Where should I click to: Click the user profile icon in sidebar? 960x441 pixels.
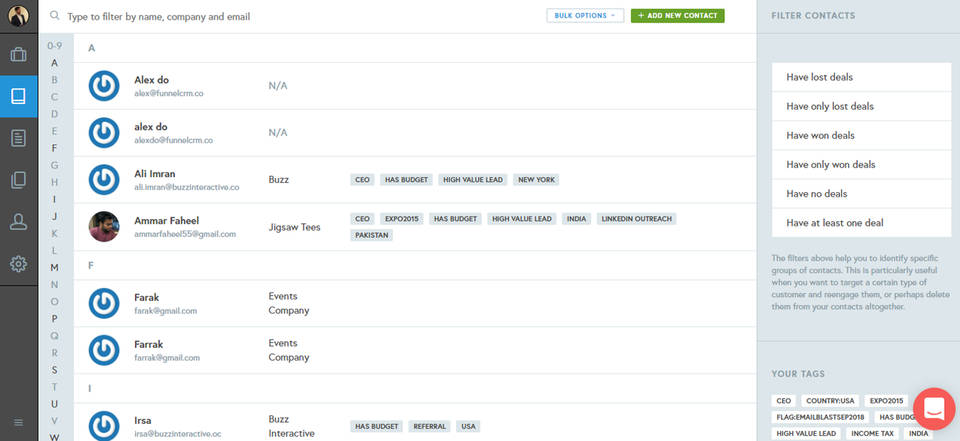18,222
